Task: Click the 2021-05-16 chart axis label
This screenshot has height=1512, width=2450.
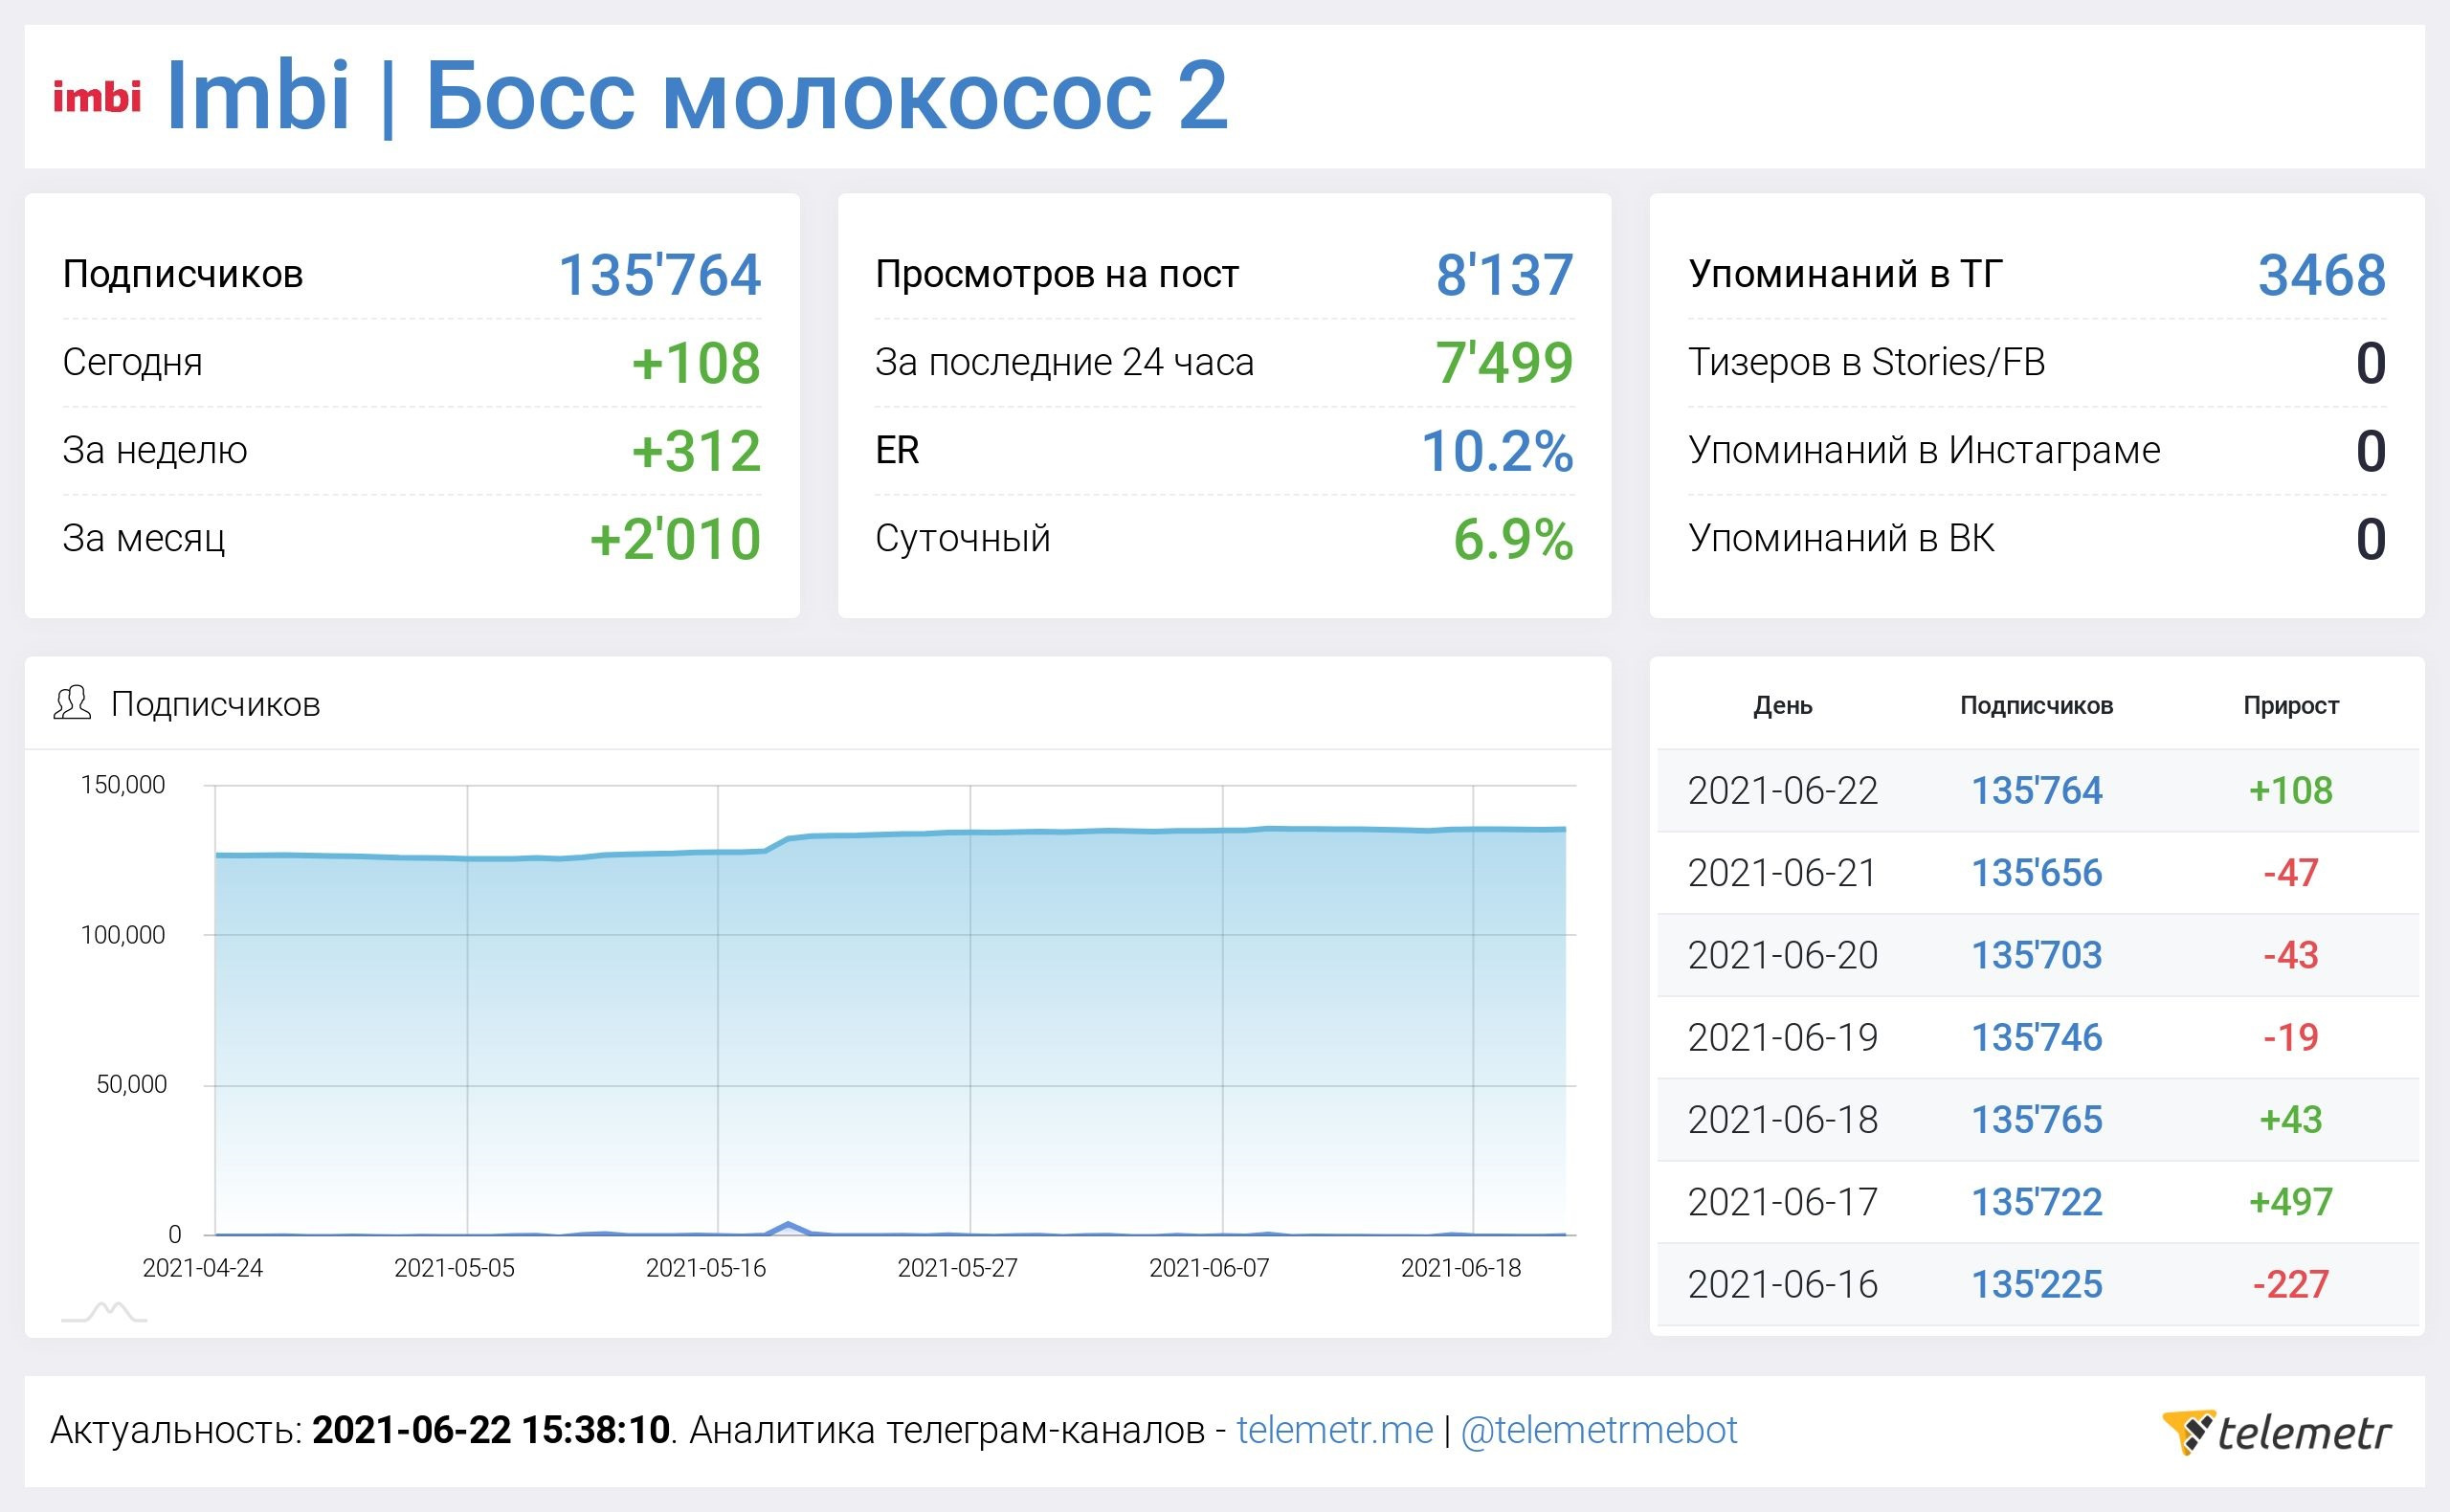Action: click(705, 1268)
